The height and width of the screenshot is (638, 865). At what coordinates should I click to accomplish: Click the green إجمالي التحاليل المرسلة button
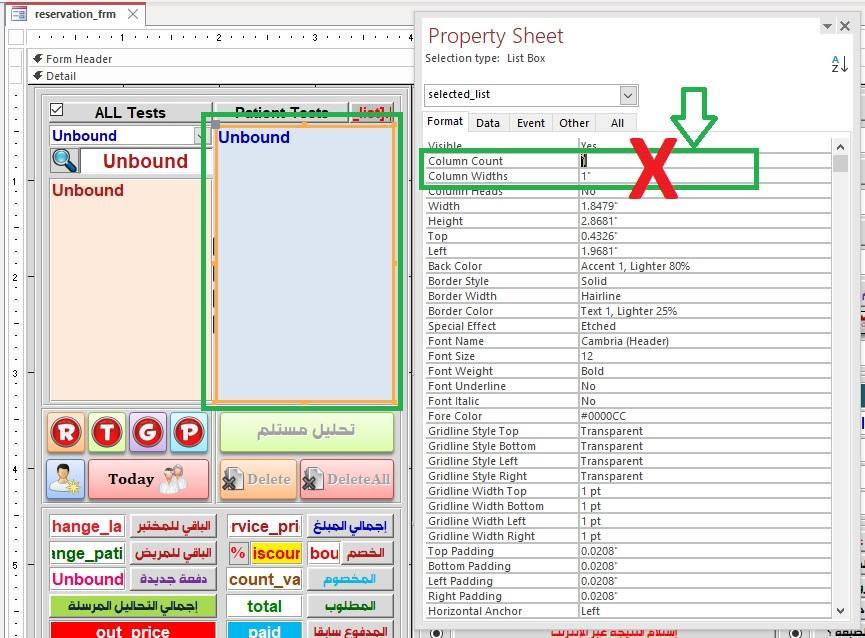point(133,606)
